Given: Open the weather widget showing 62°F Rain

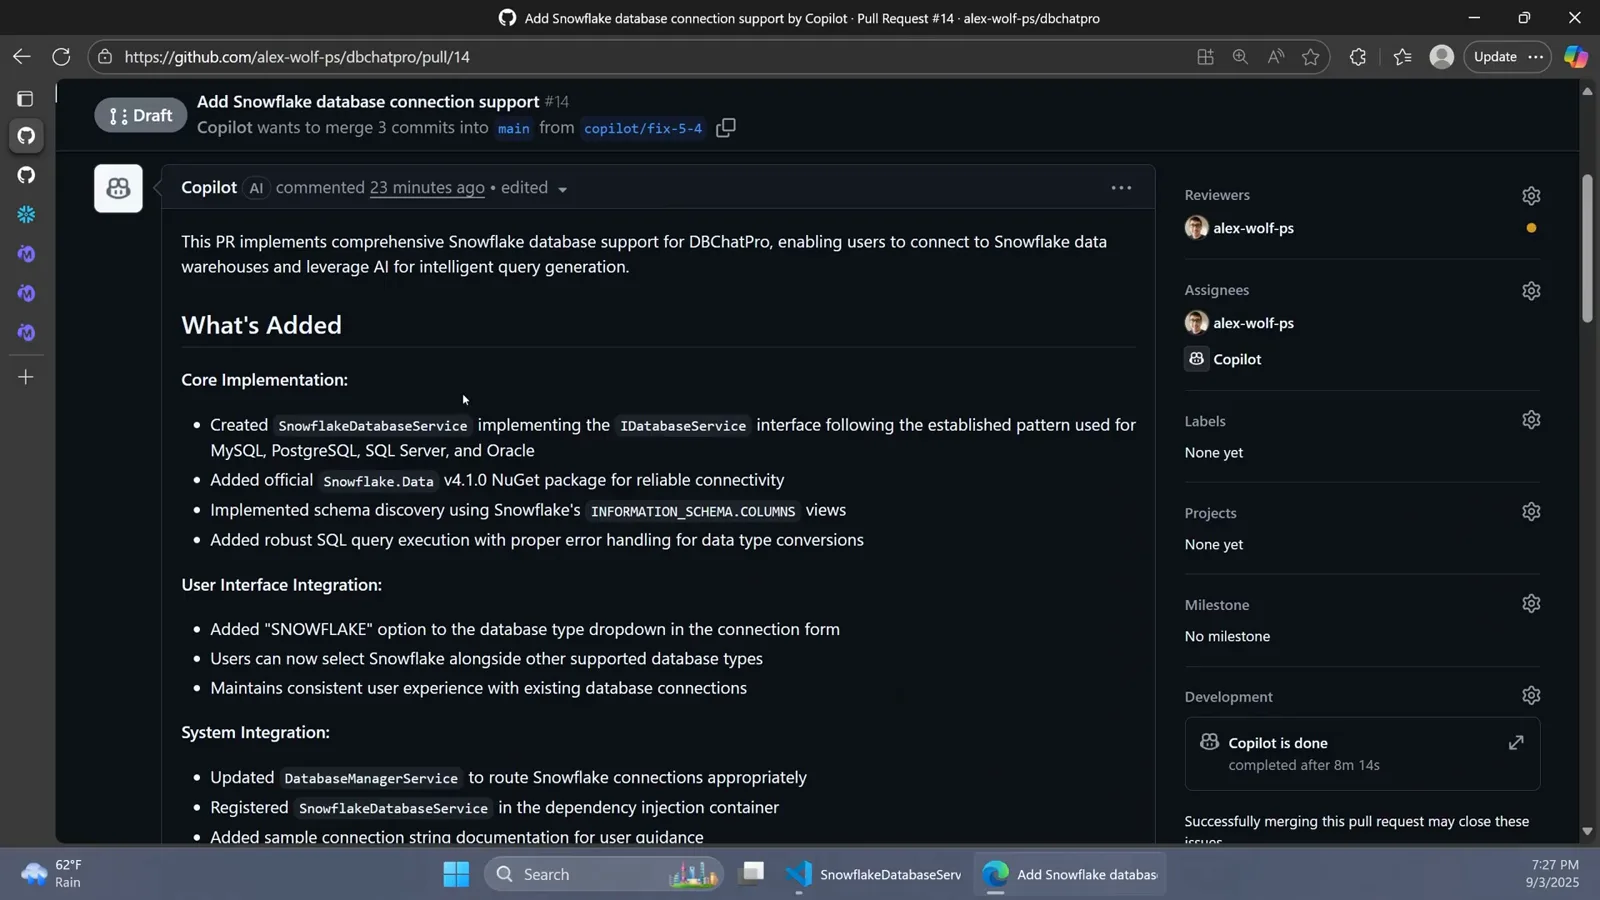Looking at the screenshot, I should (x=52, y=874).
